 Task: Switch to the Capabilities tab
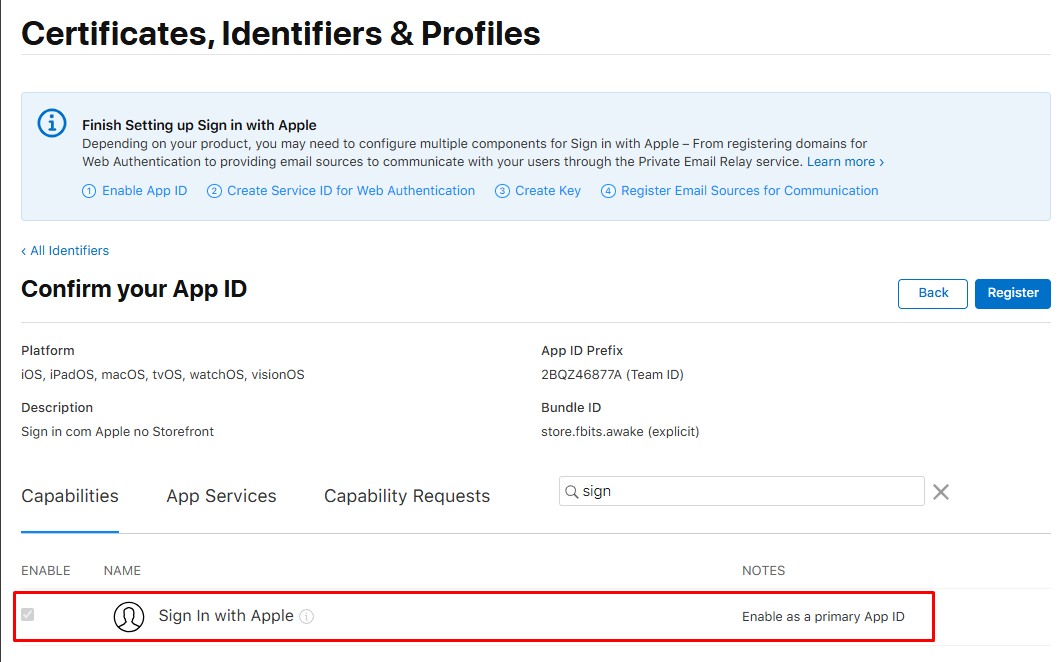70,496
